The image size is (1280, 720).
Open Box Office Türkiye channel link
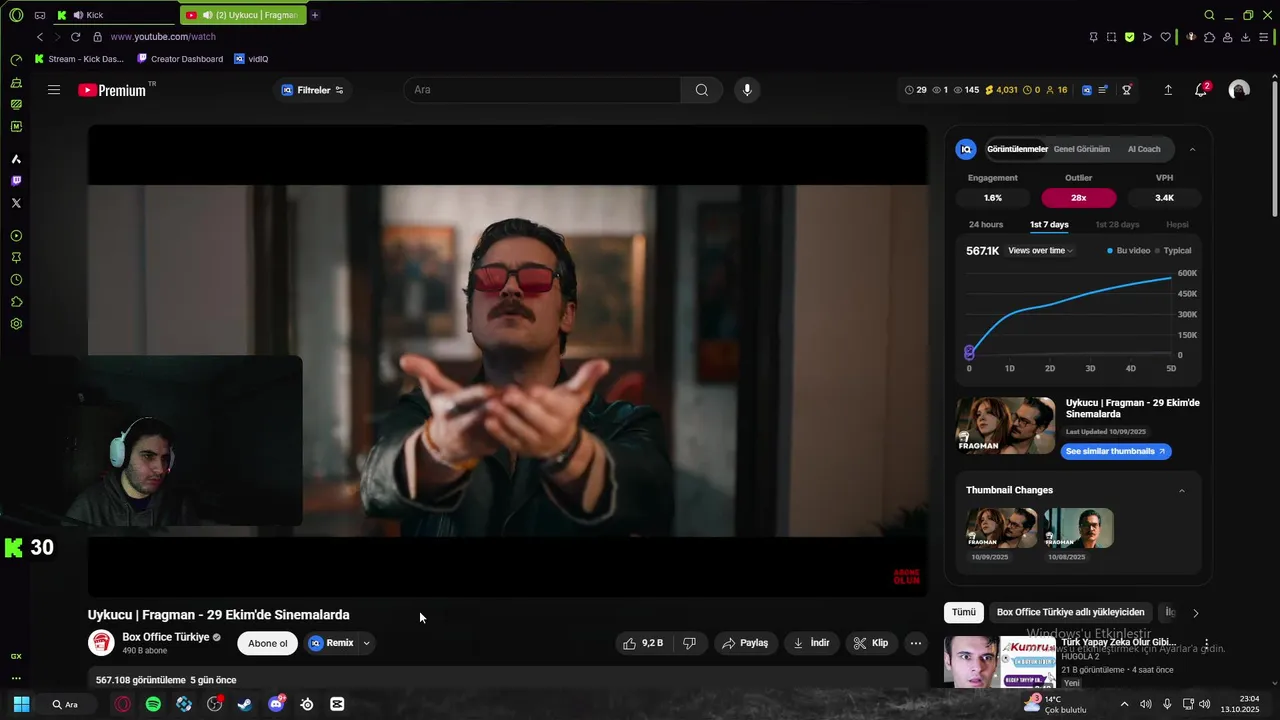(x=165, y=637)
